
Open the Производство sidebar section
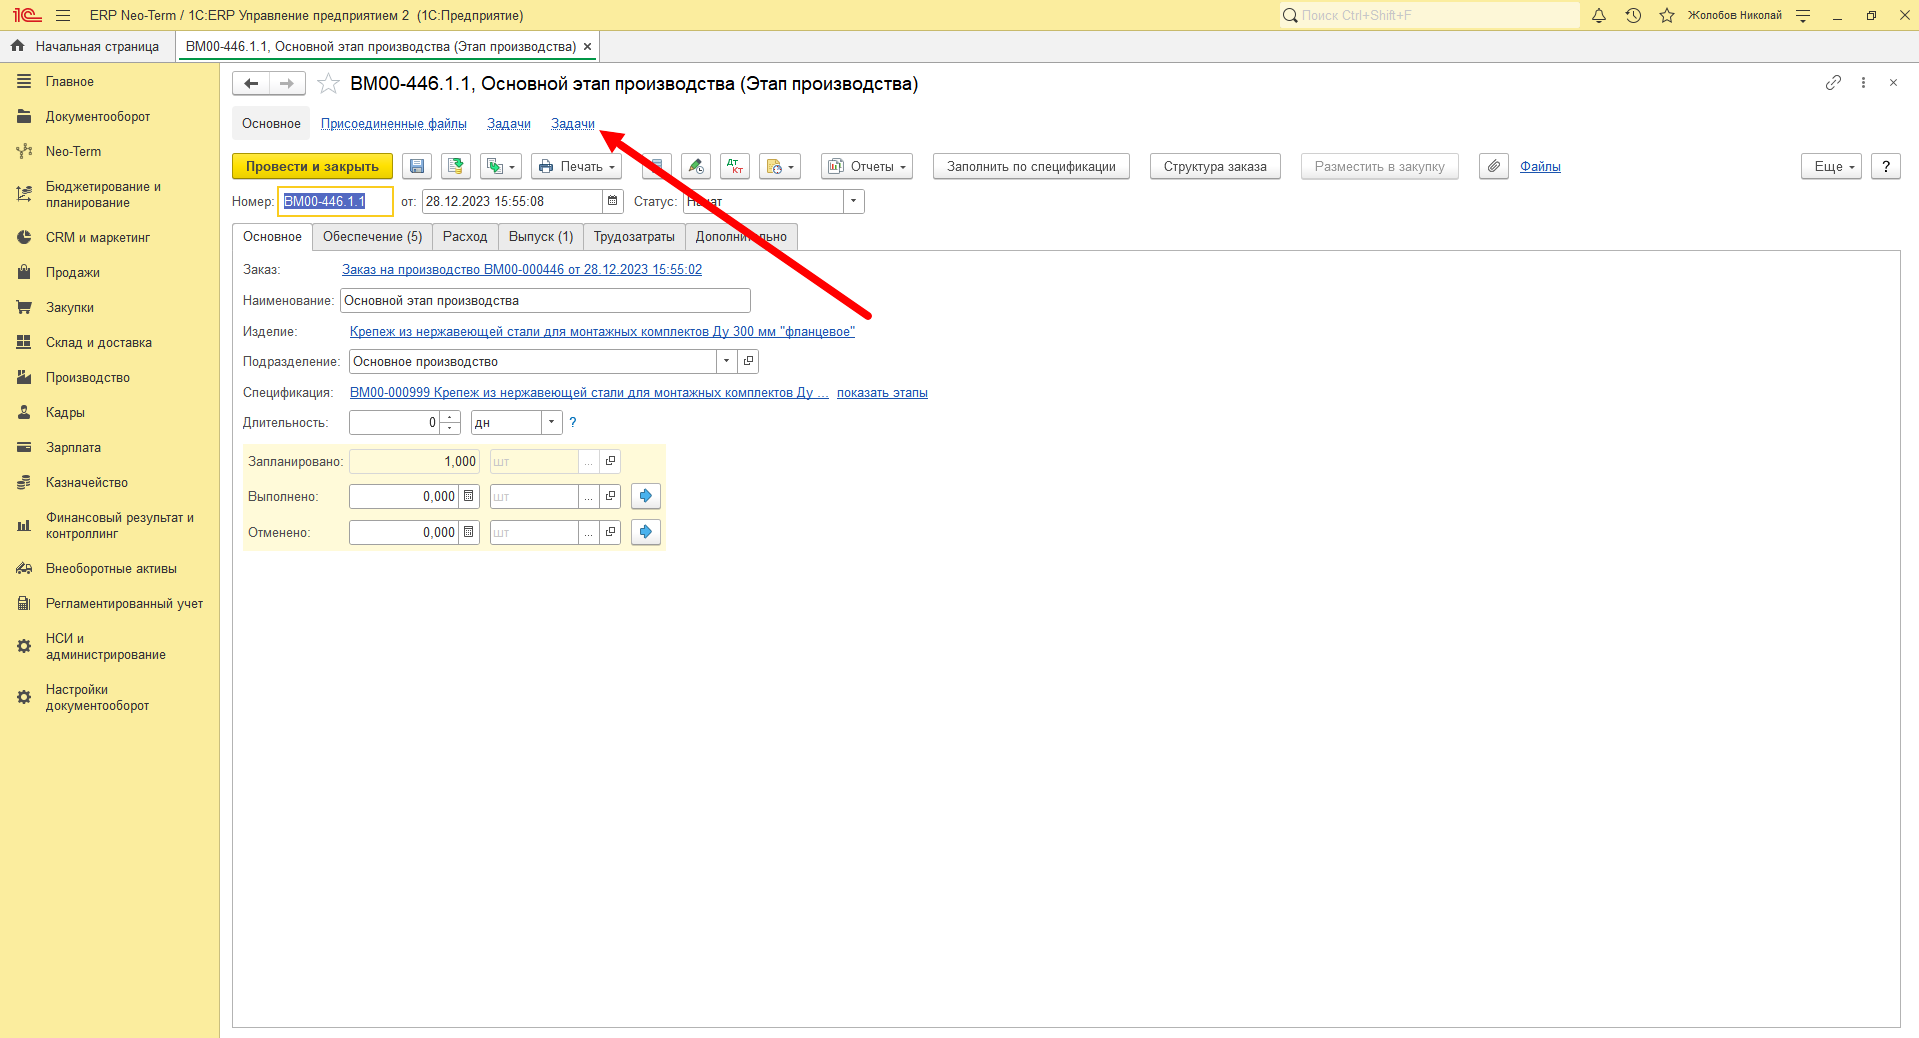(88, 378)
